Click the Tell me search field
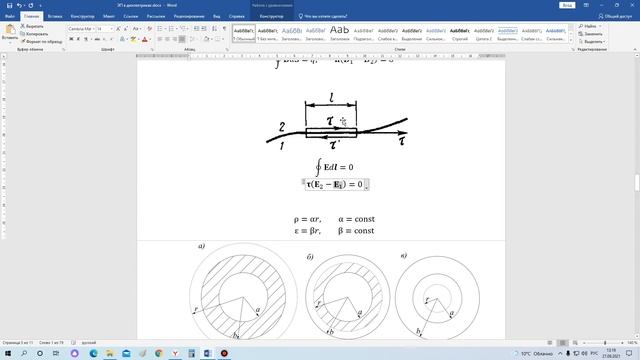This screenshot has height=360, width=640. [323, 16]
